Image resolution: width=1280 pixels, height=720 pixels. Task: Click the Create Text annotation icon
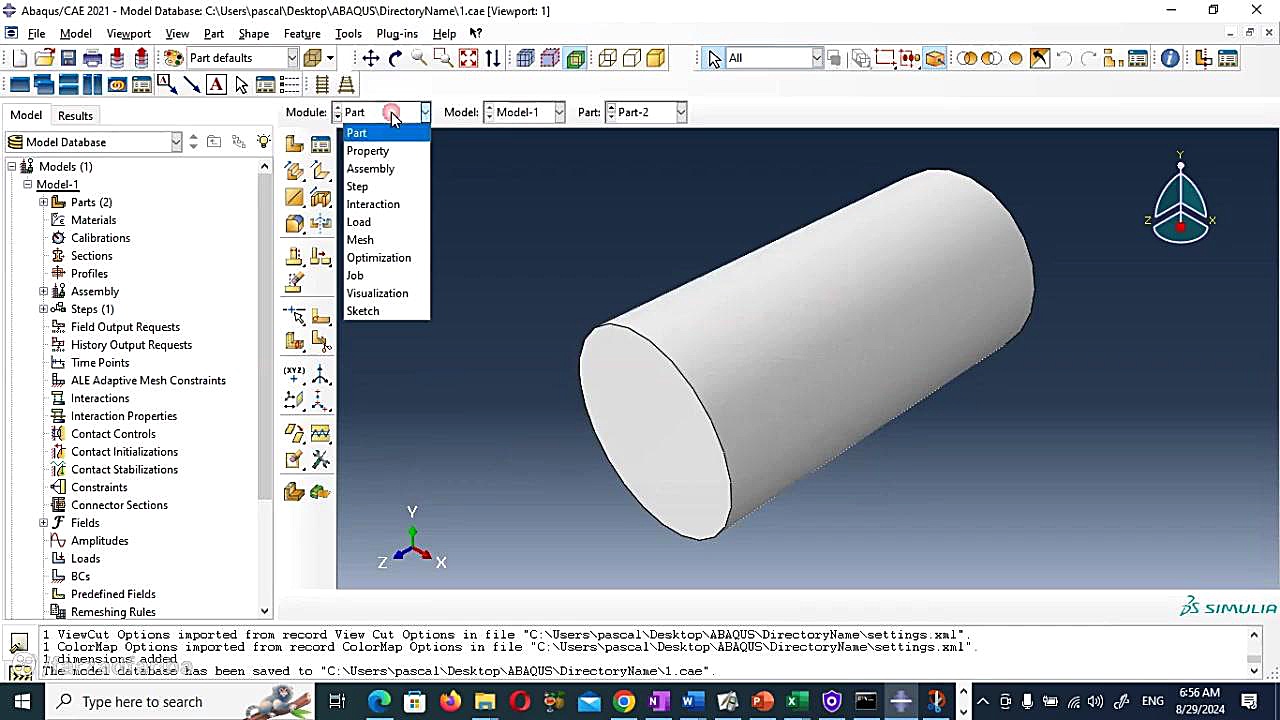[x=216, y=85]
